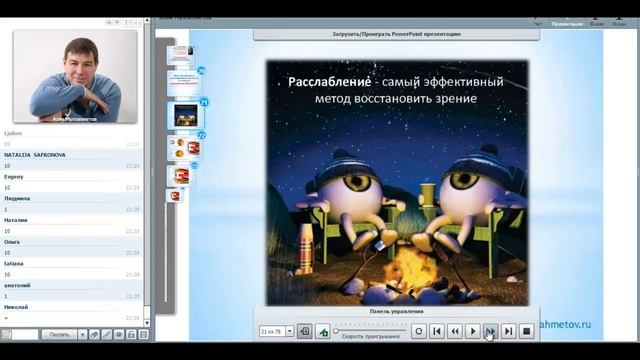Image resolution: width=640 pixels, height=360 pixels.
Task: Click the chat scrollbar down arrow
Action: coord(147,323)
